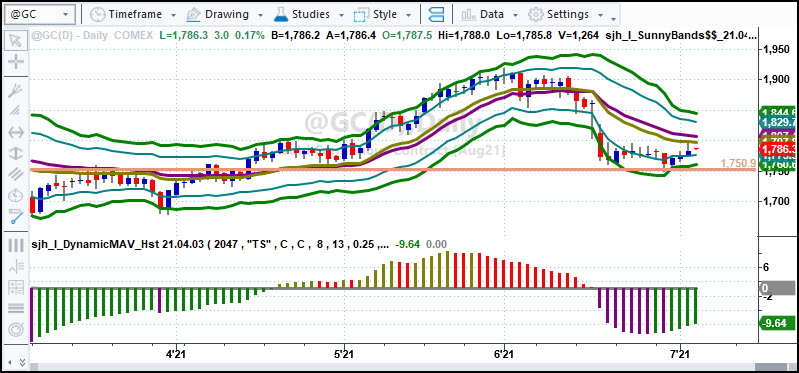This screenshot has height=373, width=799.
Task: Choose the trendline drawing tool in sidebar
Action: click(16, 111)
